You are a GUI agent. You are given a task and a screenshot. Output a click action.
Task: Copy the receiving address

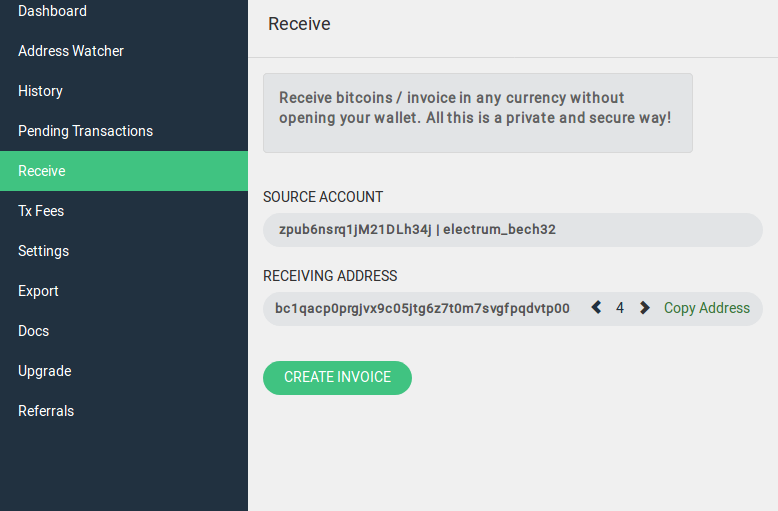click(x=707, y=308)
